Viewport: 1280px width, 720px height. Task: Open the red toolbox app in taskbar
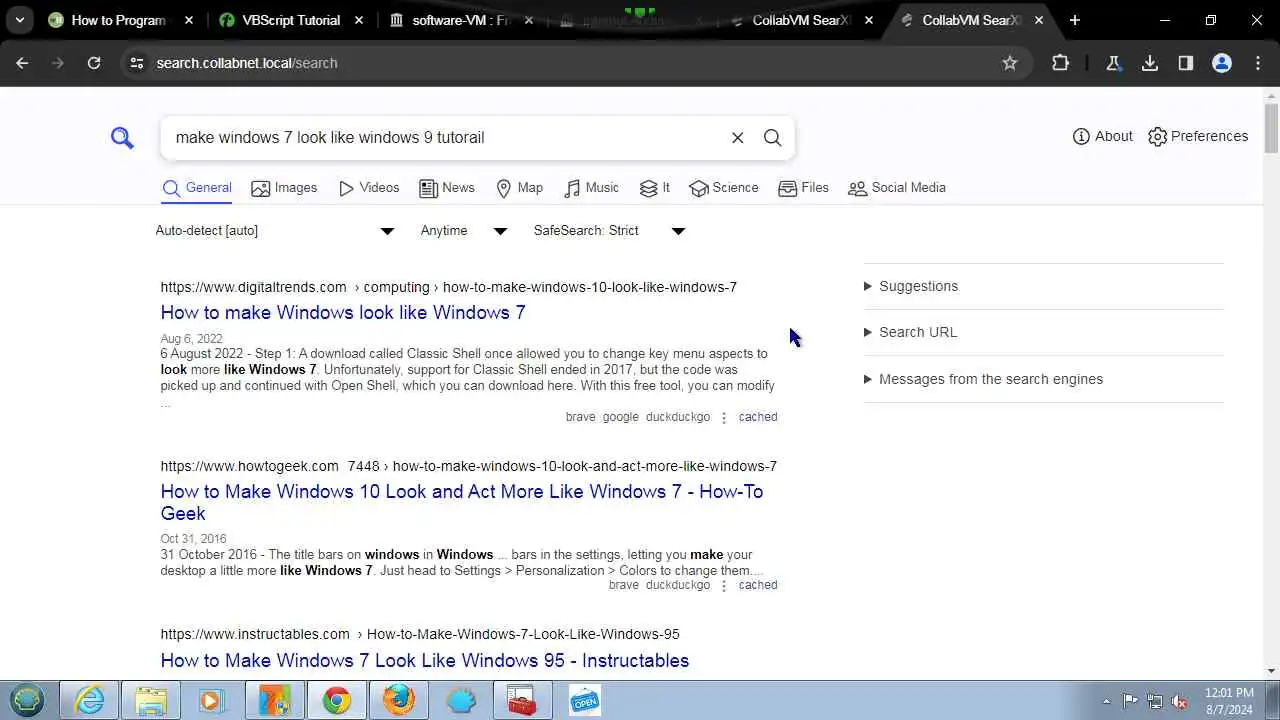pos(522,700)
